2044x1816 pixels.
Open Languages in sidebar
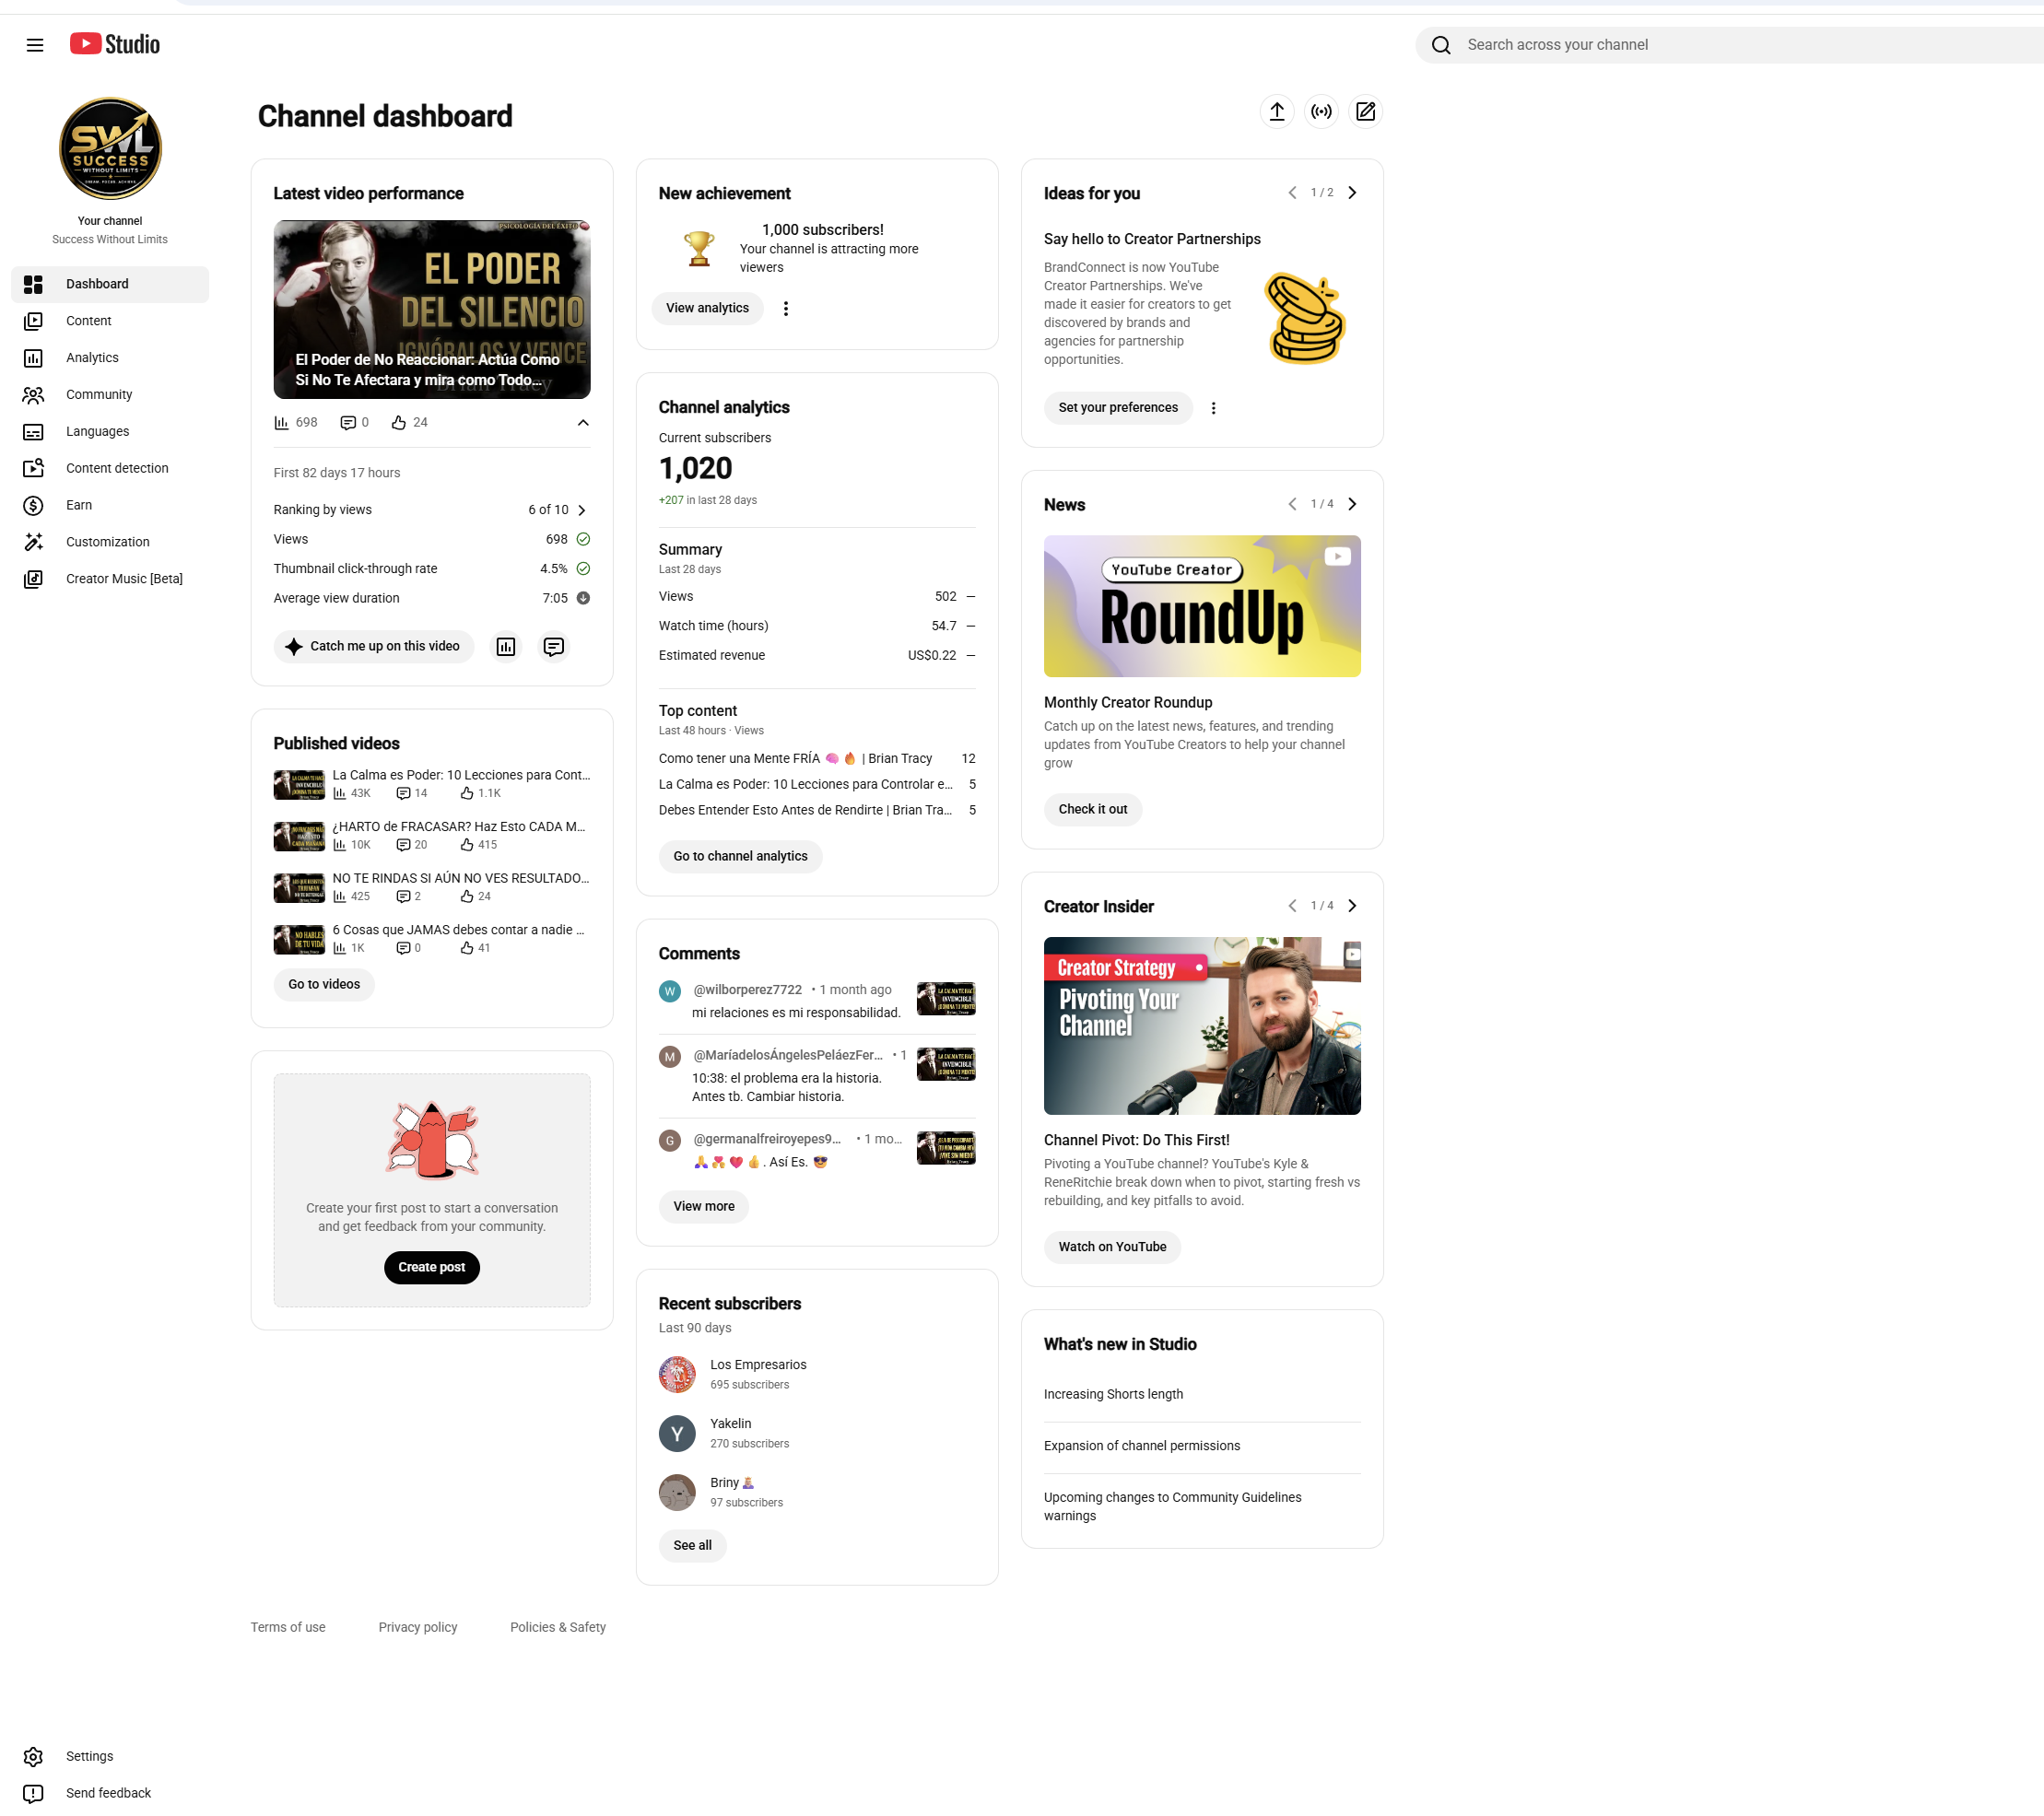[110, 432]
